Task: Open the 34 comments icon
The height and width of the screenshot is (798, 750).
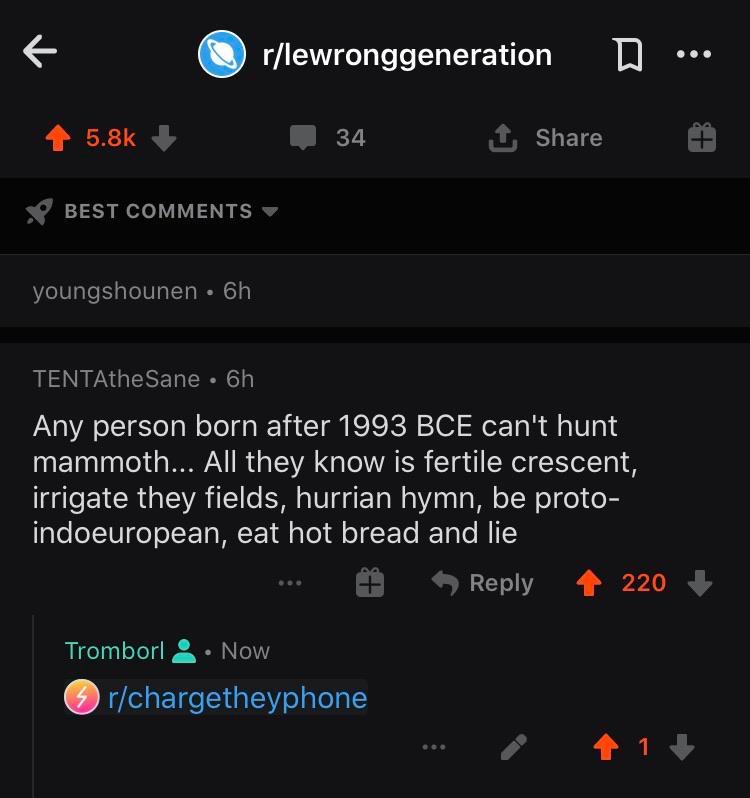Action: [303, 138]
